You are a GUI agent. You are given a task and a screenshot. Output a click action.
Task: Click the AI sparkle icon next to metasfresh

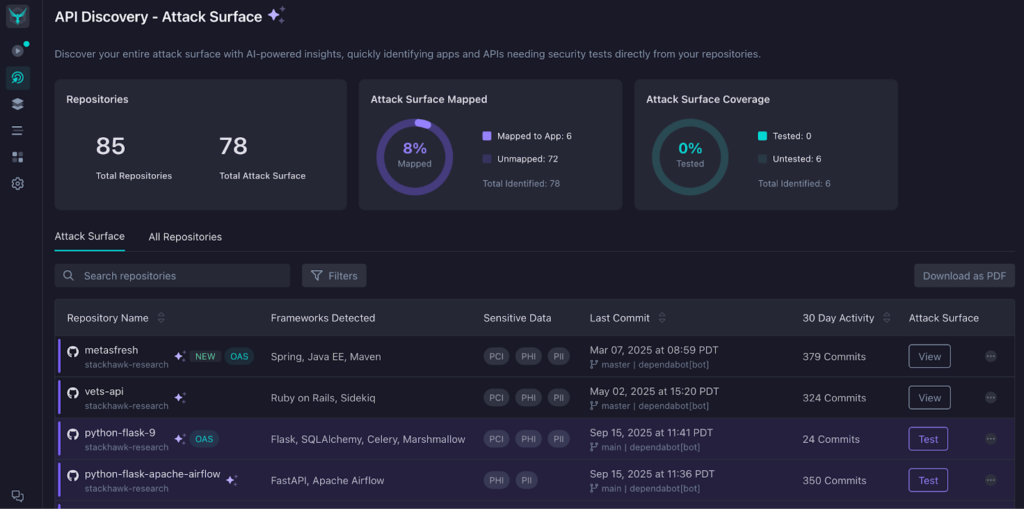pos(180,356)
